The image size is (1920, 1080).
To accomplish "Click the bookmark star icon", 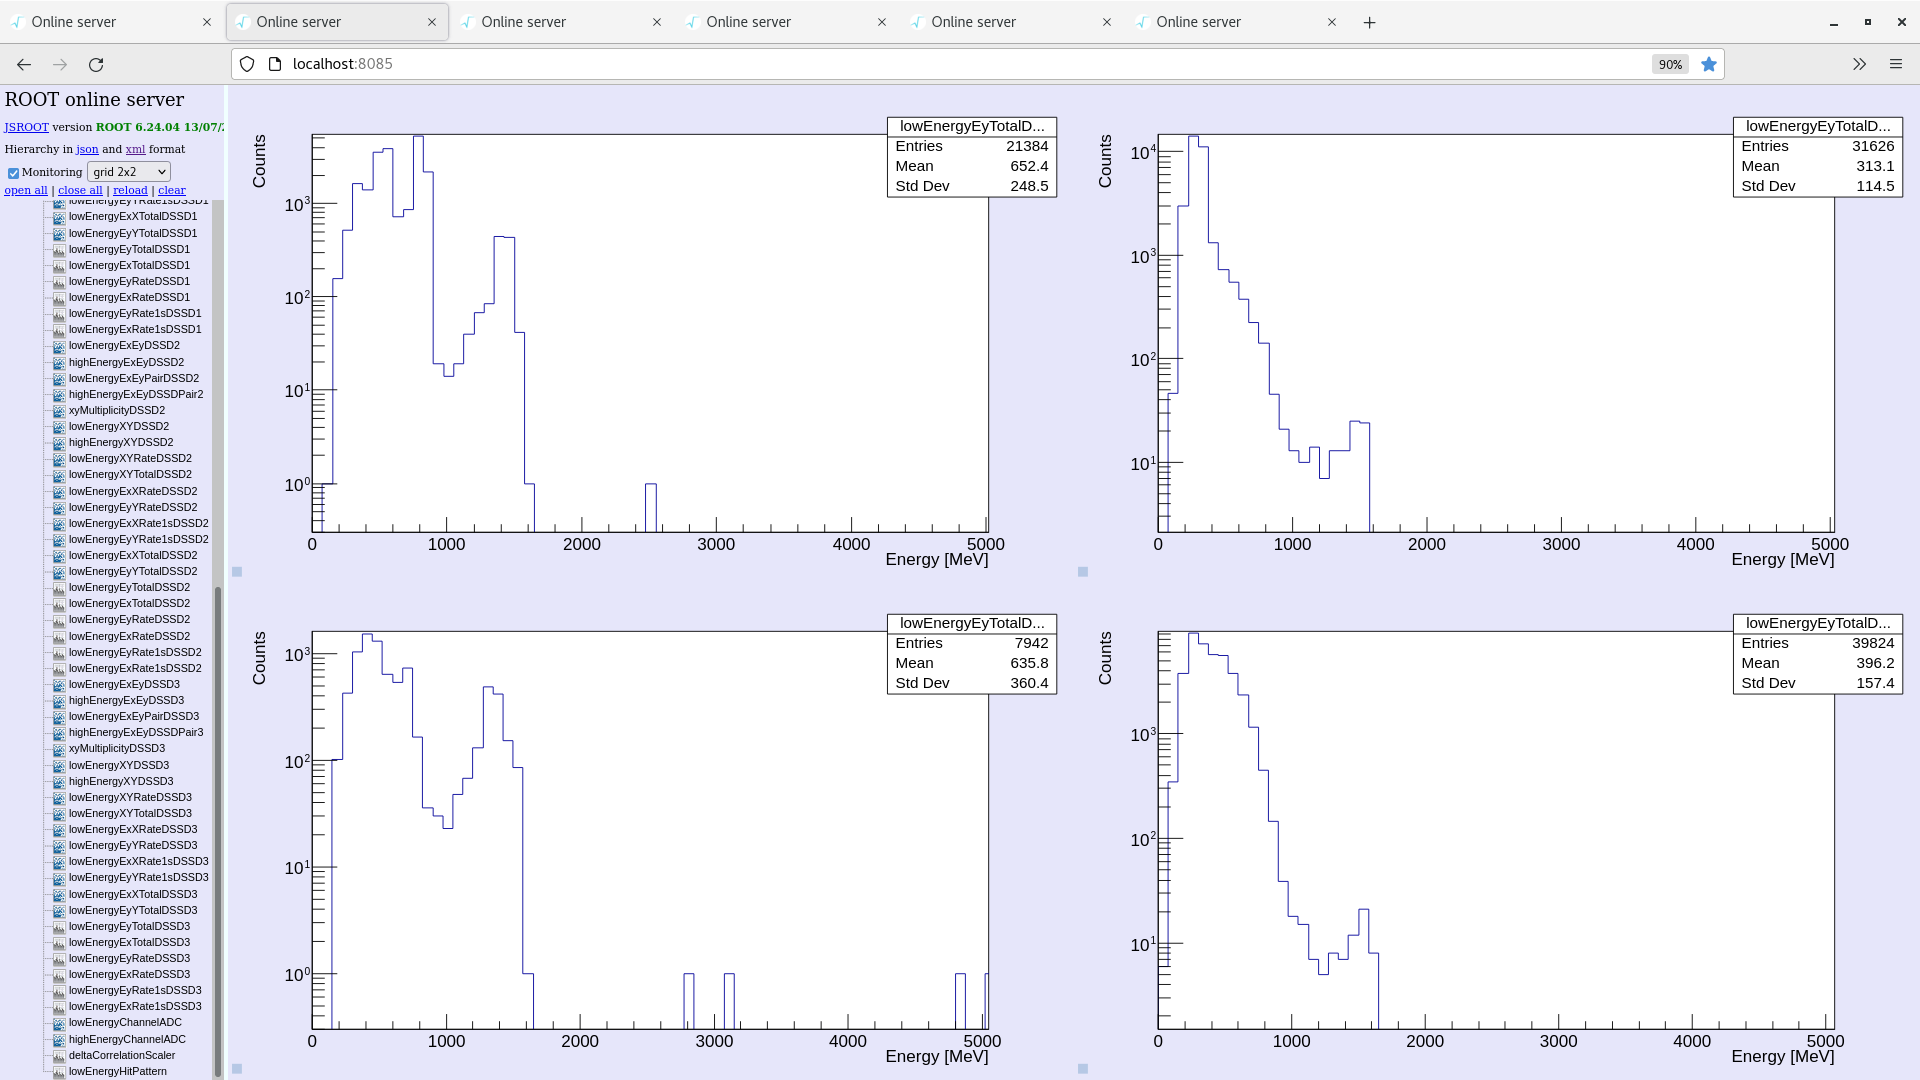I will (1709, 64).
